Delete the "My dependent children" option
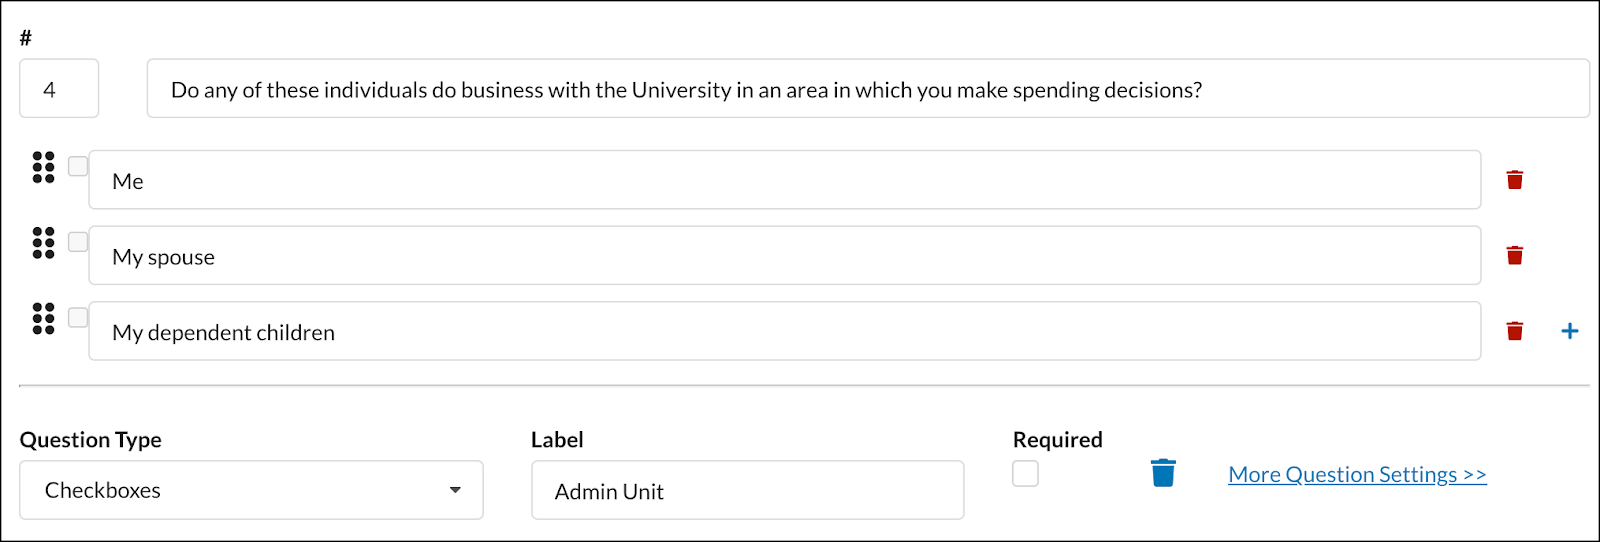This screenshot has width=1600, height=542. 1515,331
